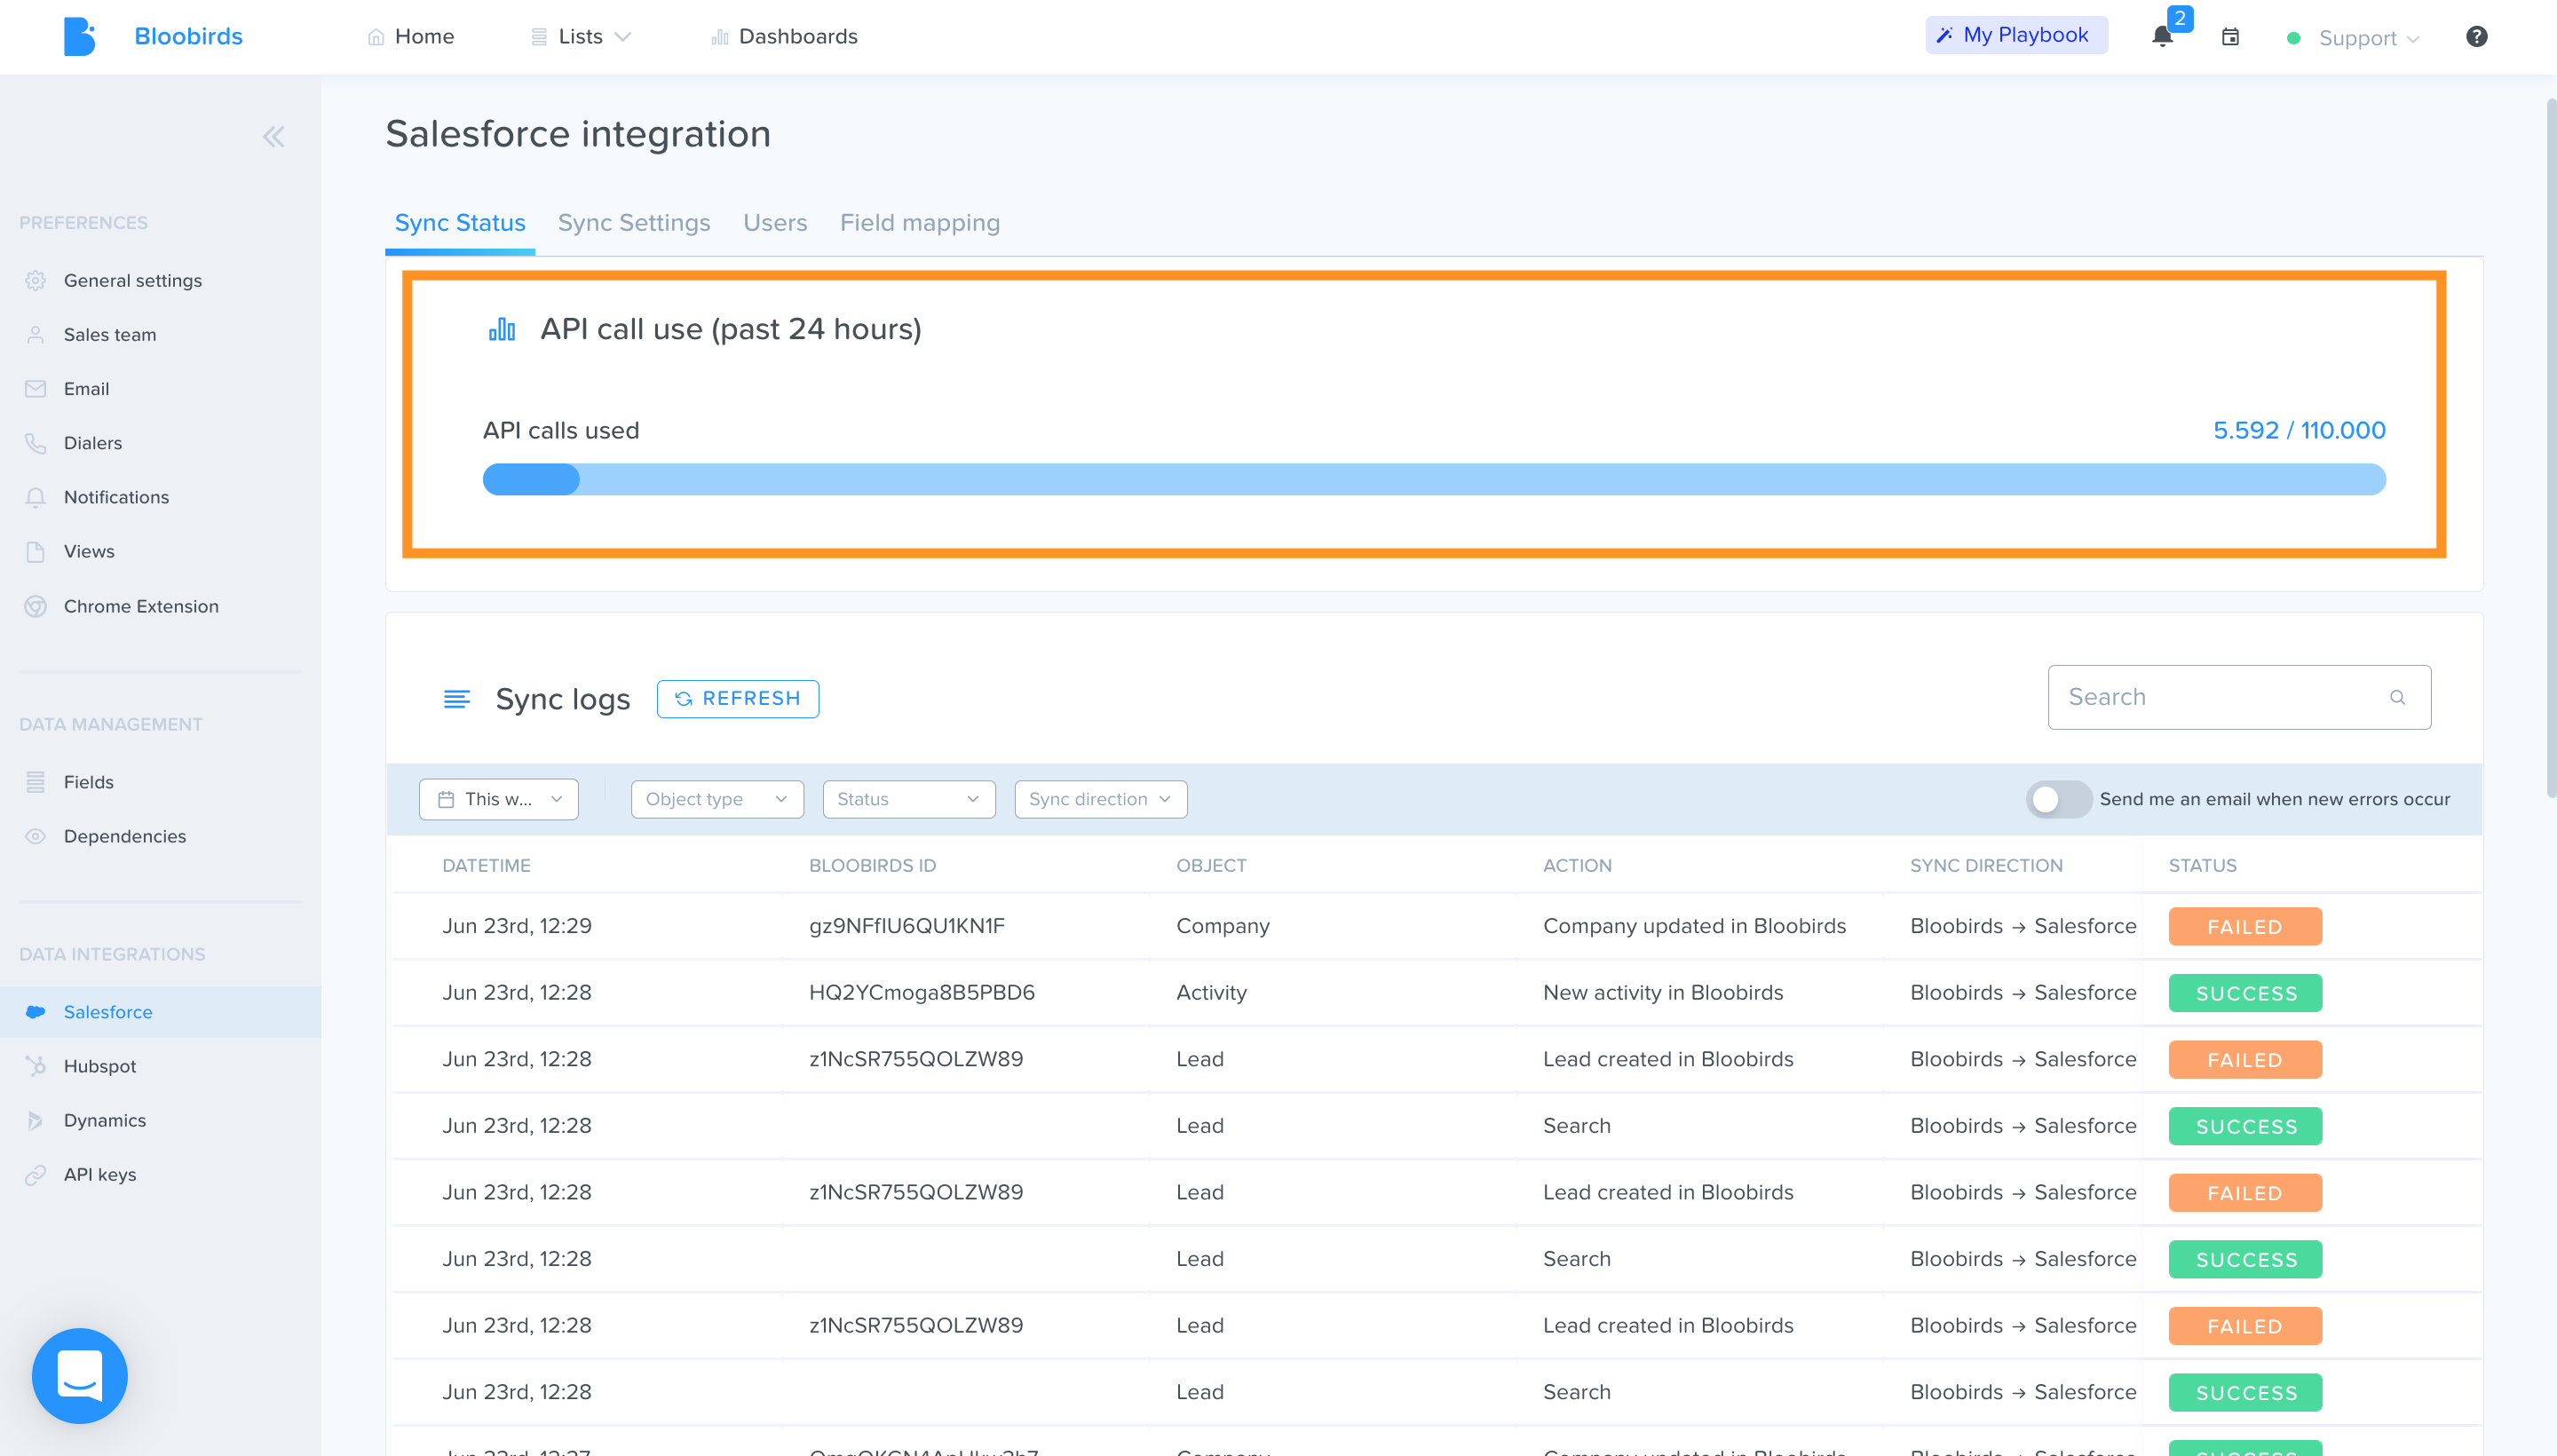Image resolution: width=2557 pixels, height=1456 pixels.
Task: Click the STATUS column header
Action: (2202, 866)
